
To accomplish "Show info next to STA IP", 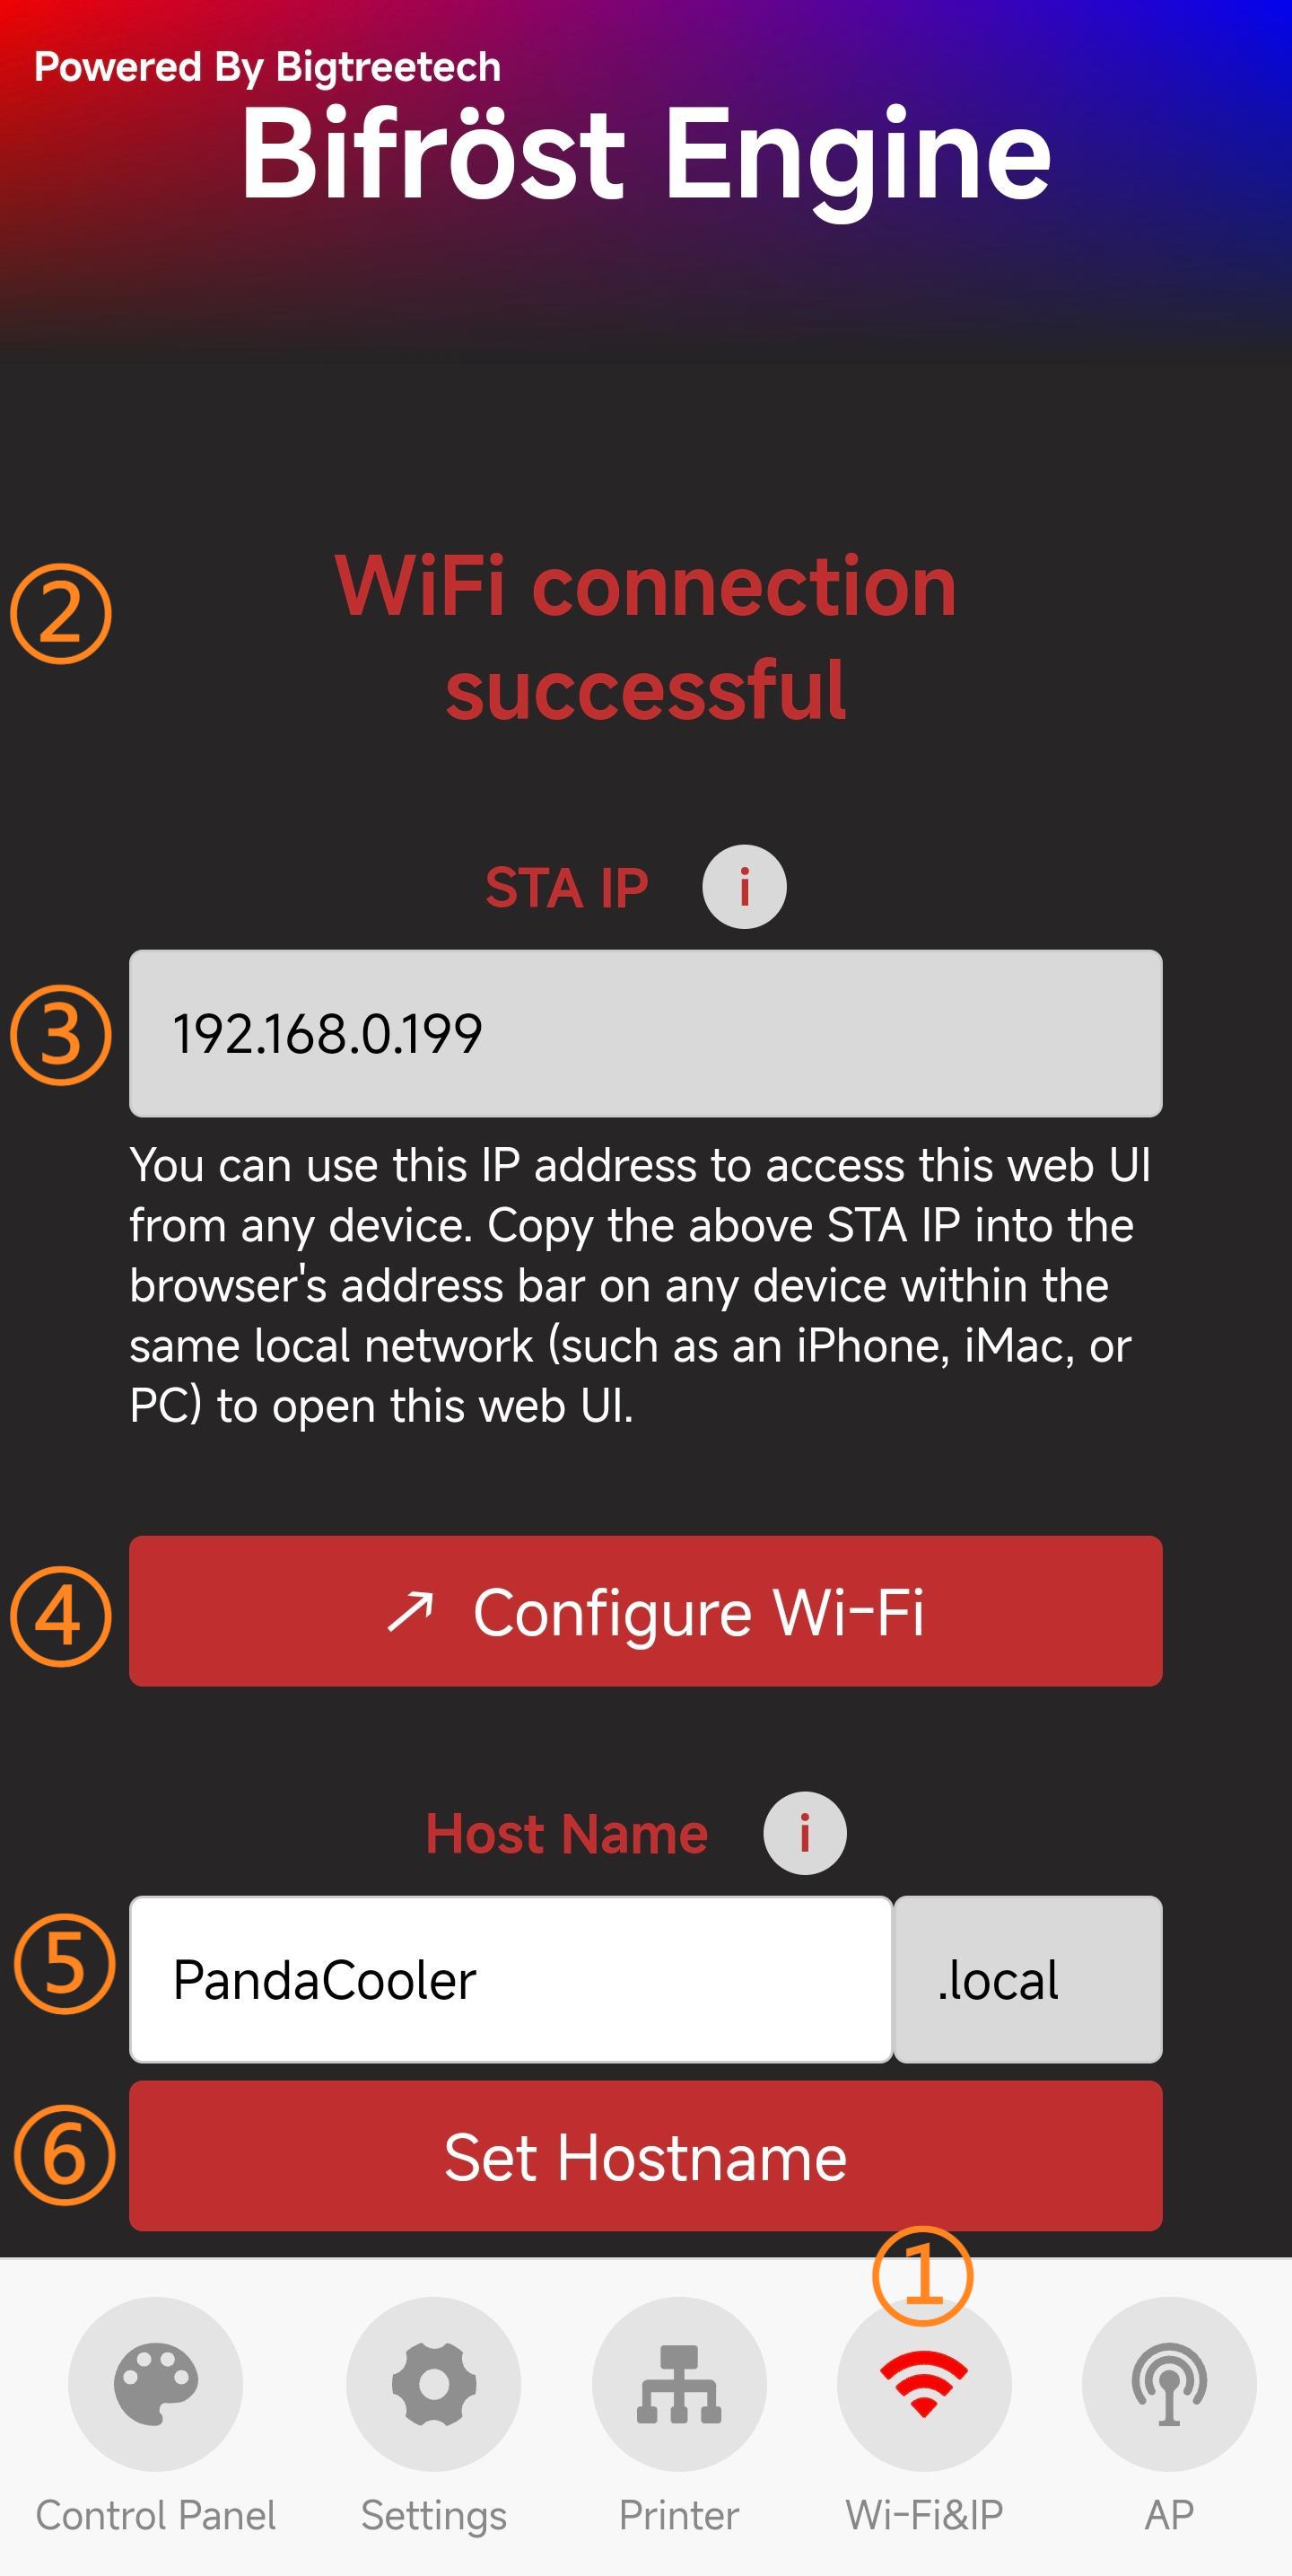I will (744, 887).
